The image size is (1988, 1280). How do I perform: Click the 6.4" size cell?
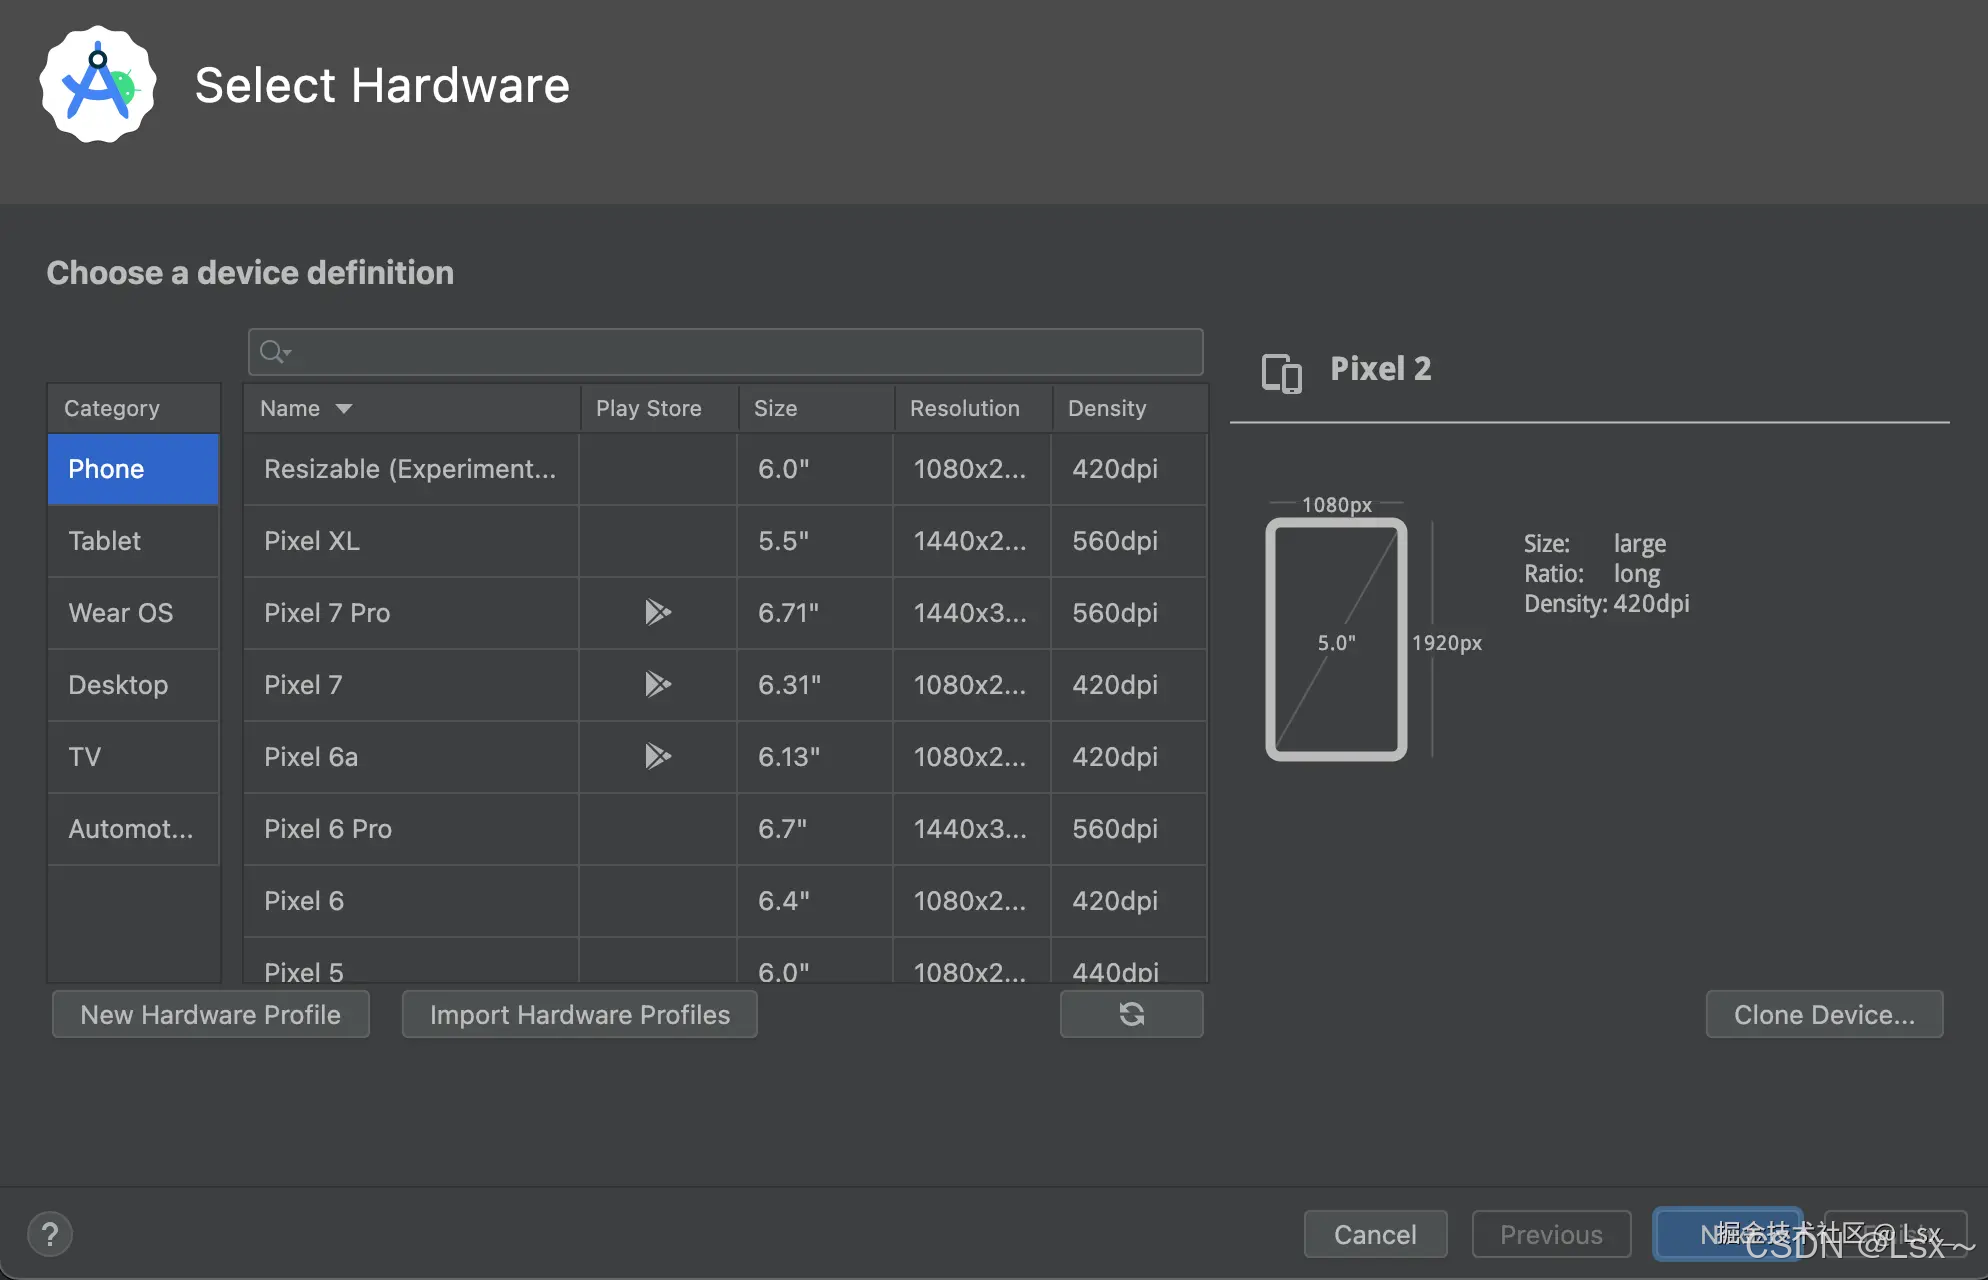[x=815, y=901]
